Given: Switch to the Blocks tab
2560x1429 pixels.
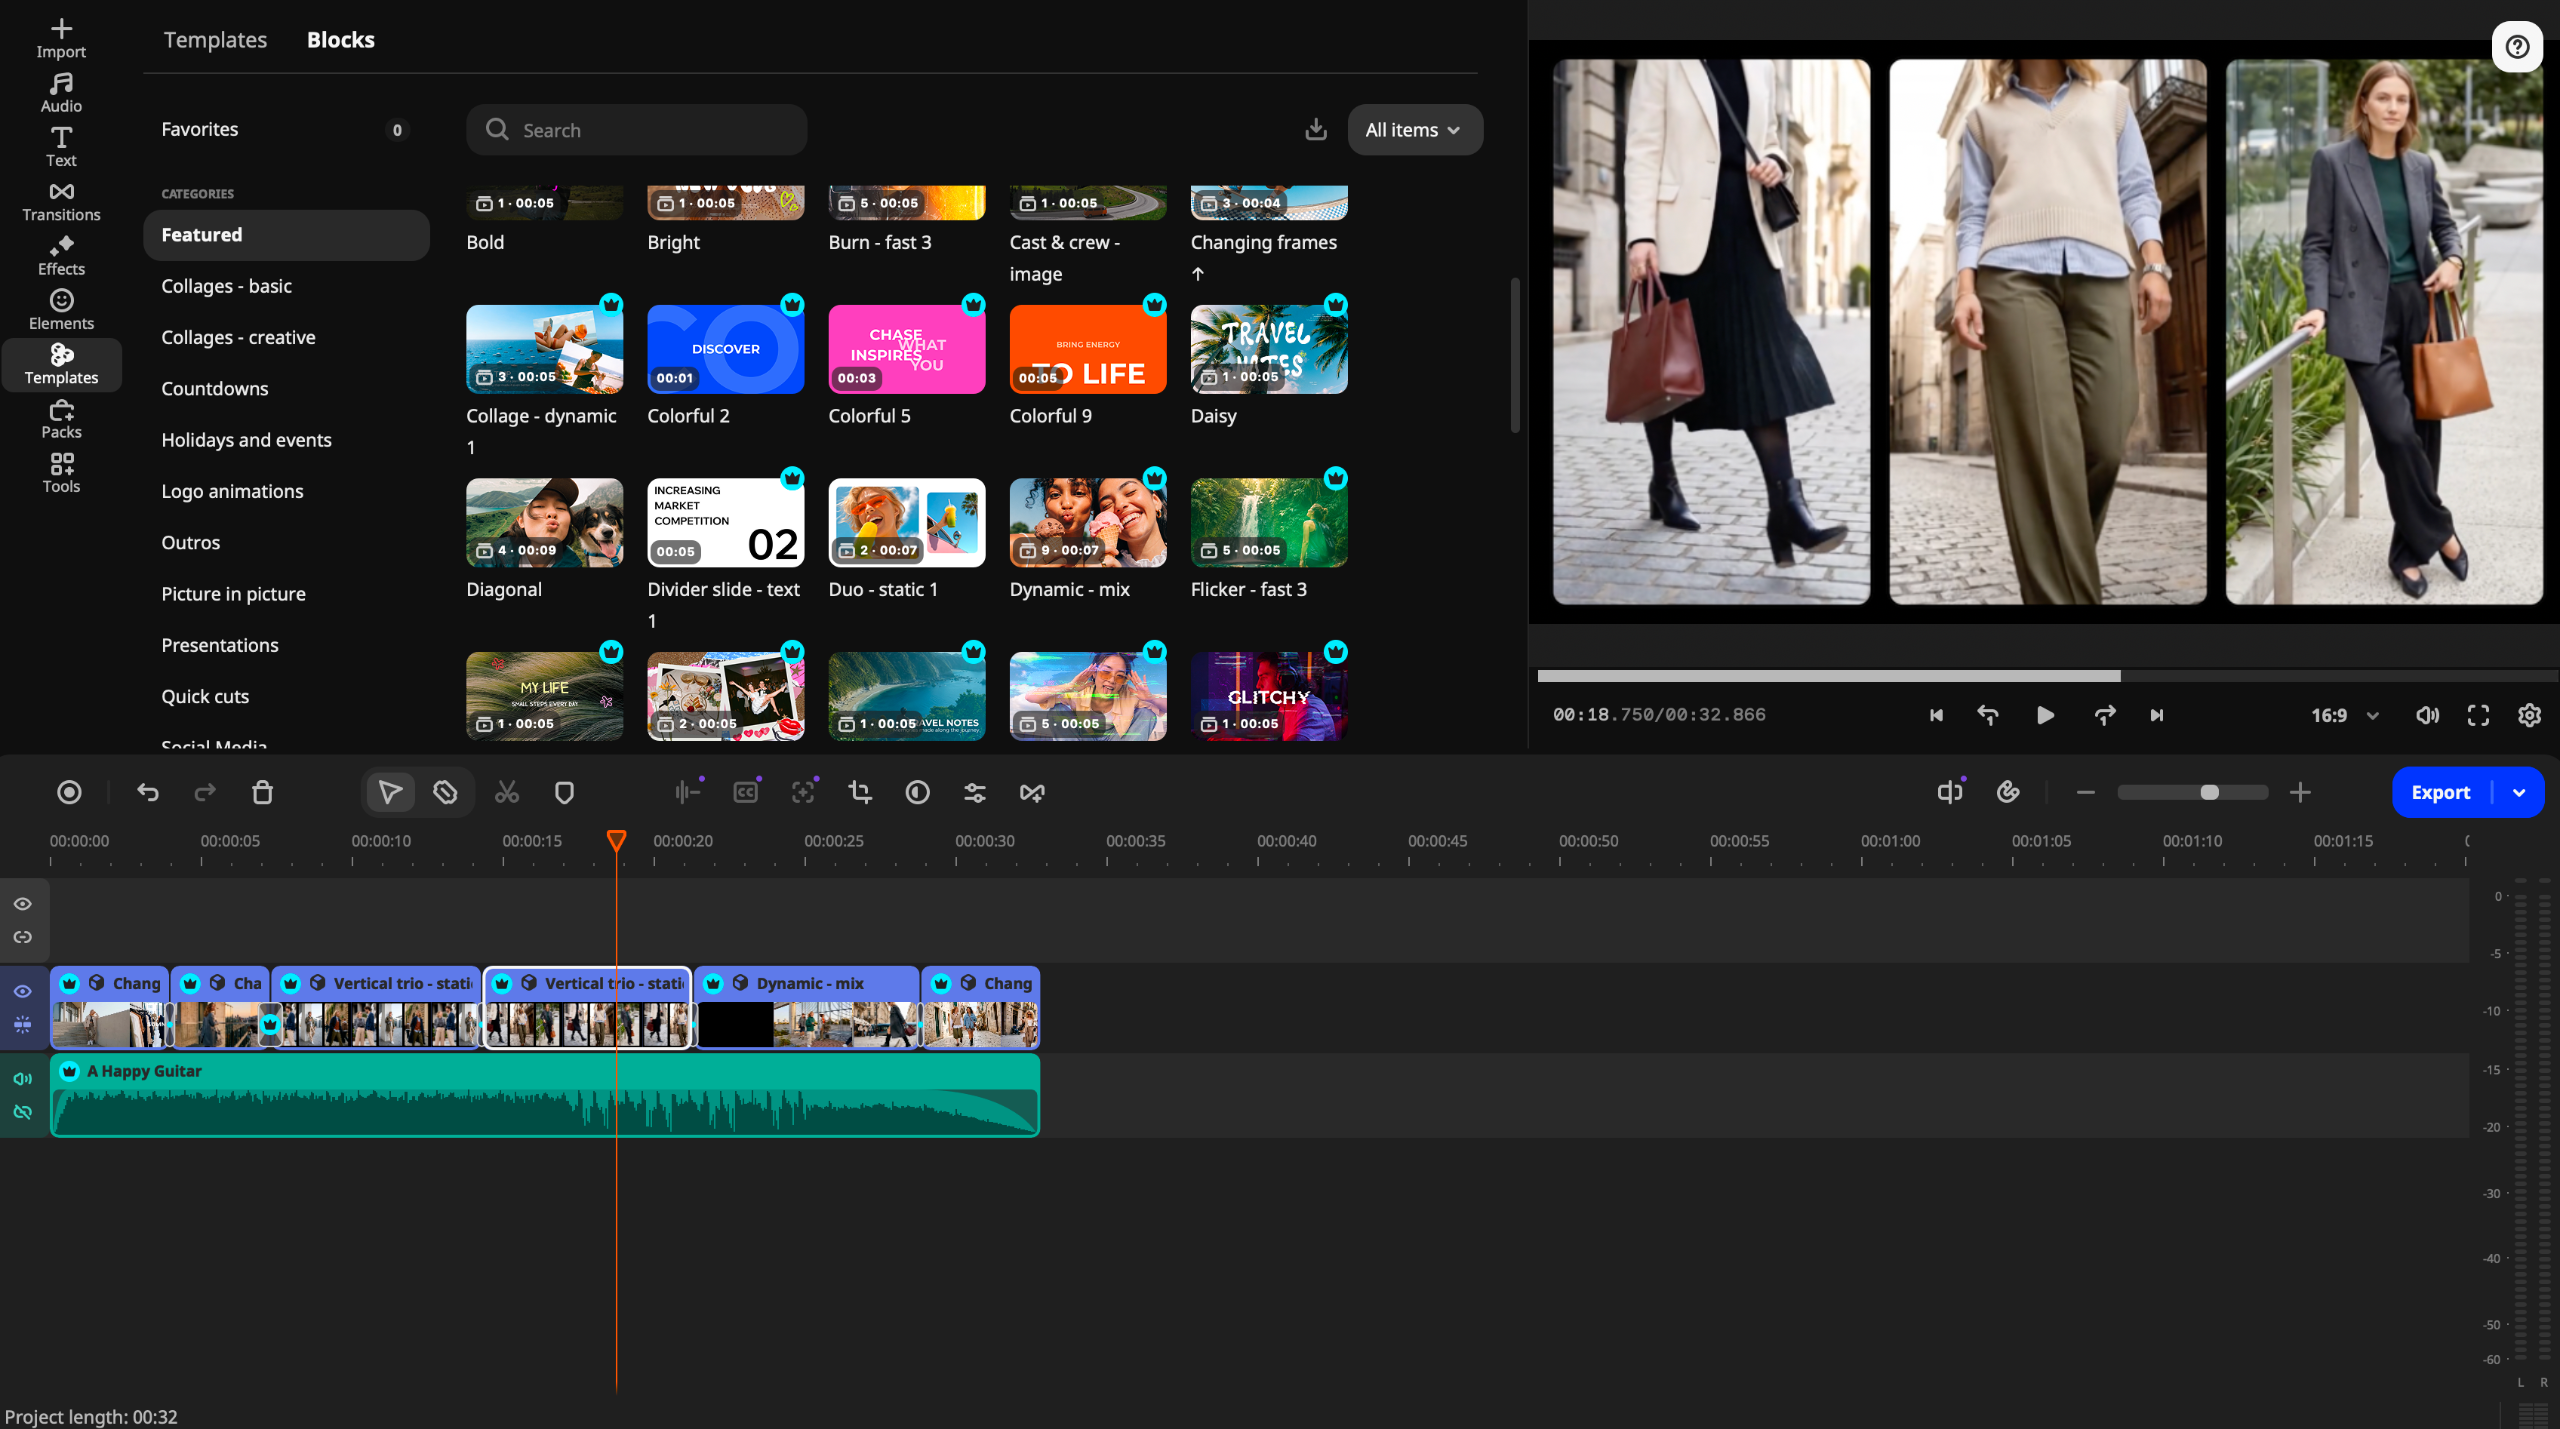Looking at the screenshot, I should pos(340,39).
